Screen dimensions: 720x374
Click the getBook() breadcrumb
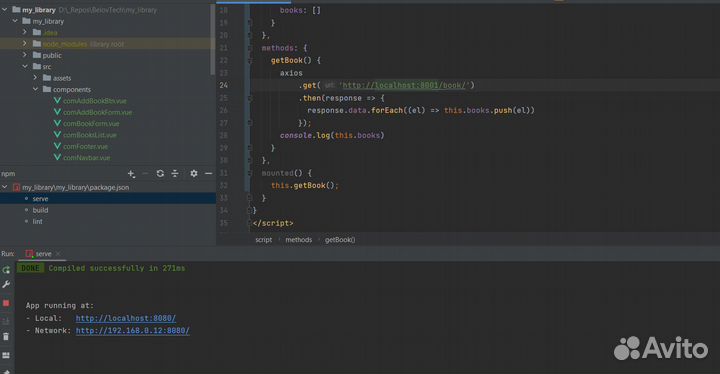(x=340, y=240)
